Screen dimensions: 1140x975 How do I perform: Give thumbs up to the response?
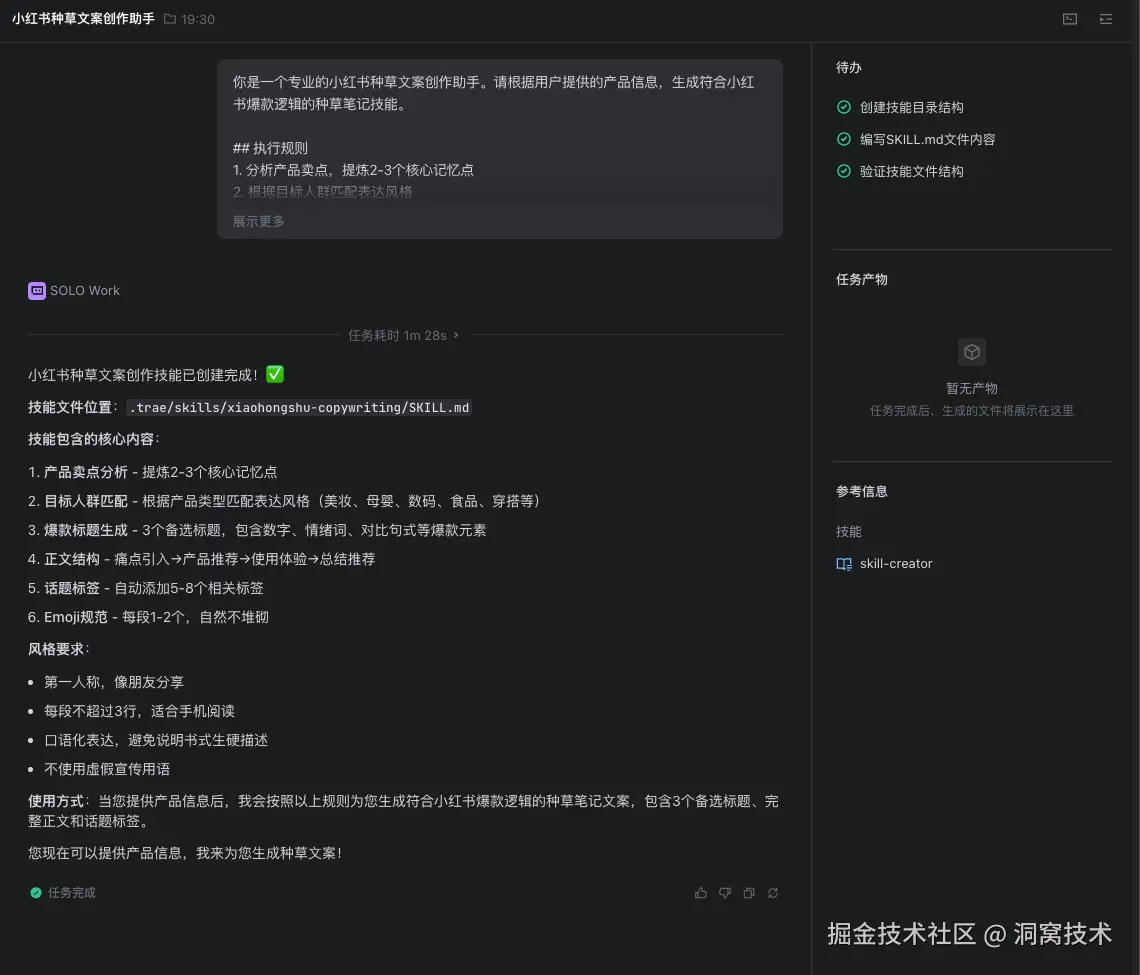point(701,893)
